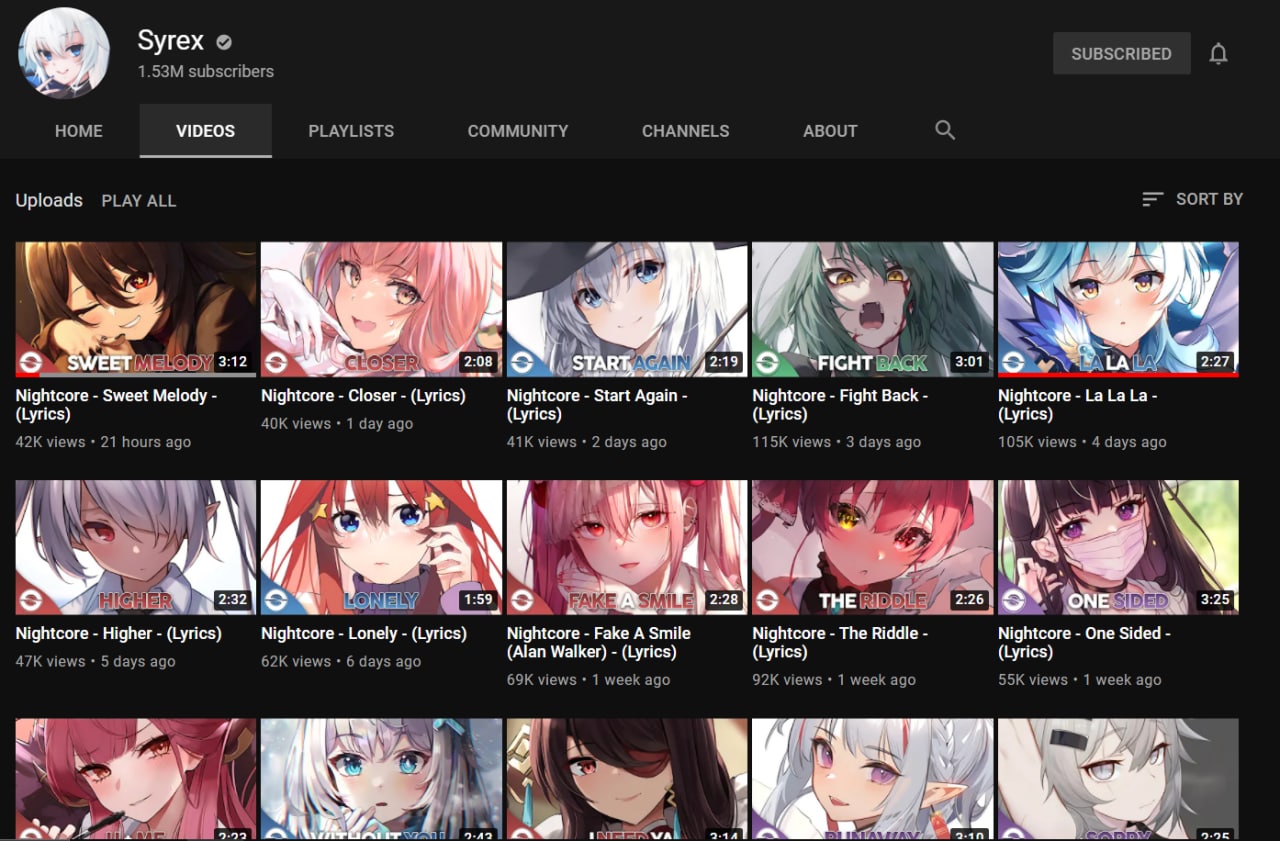1280x841 pixels.
Task: Open the Sort By dropdown
Action: tap(1193, 199)
